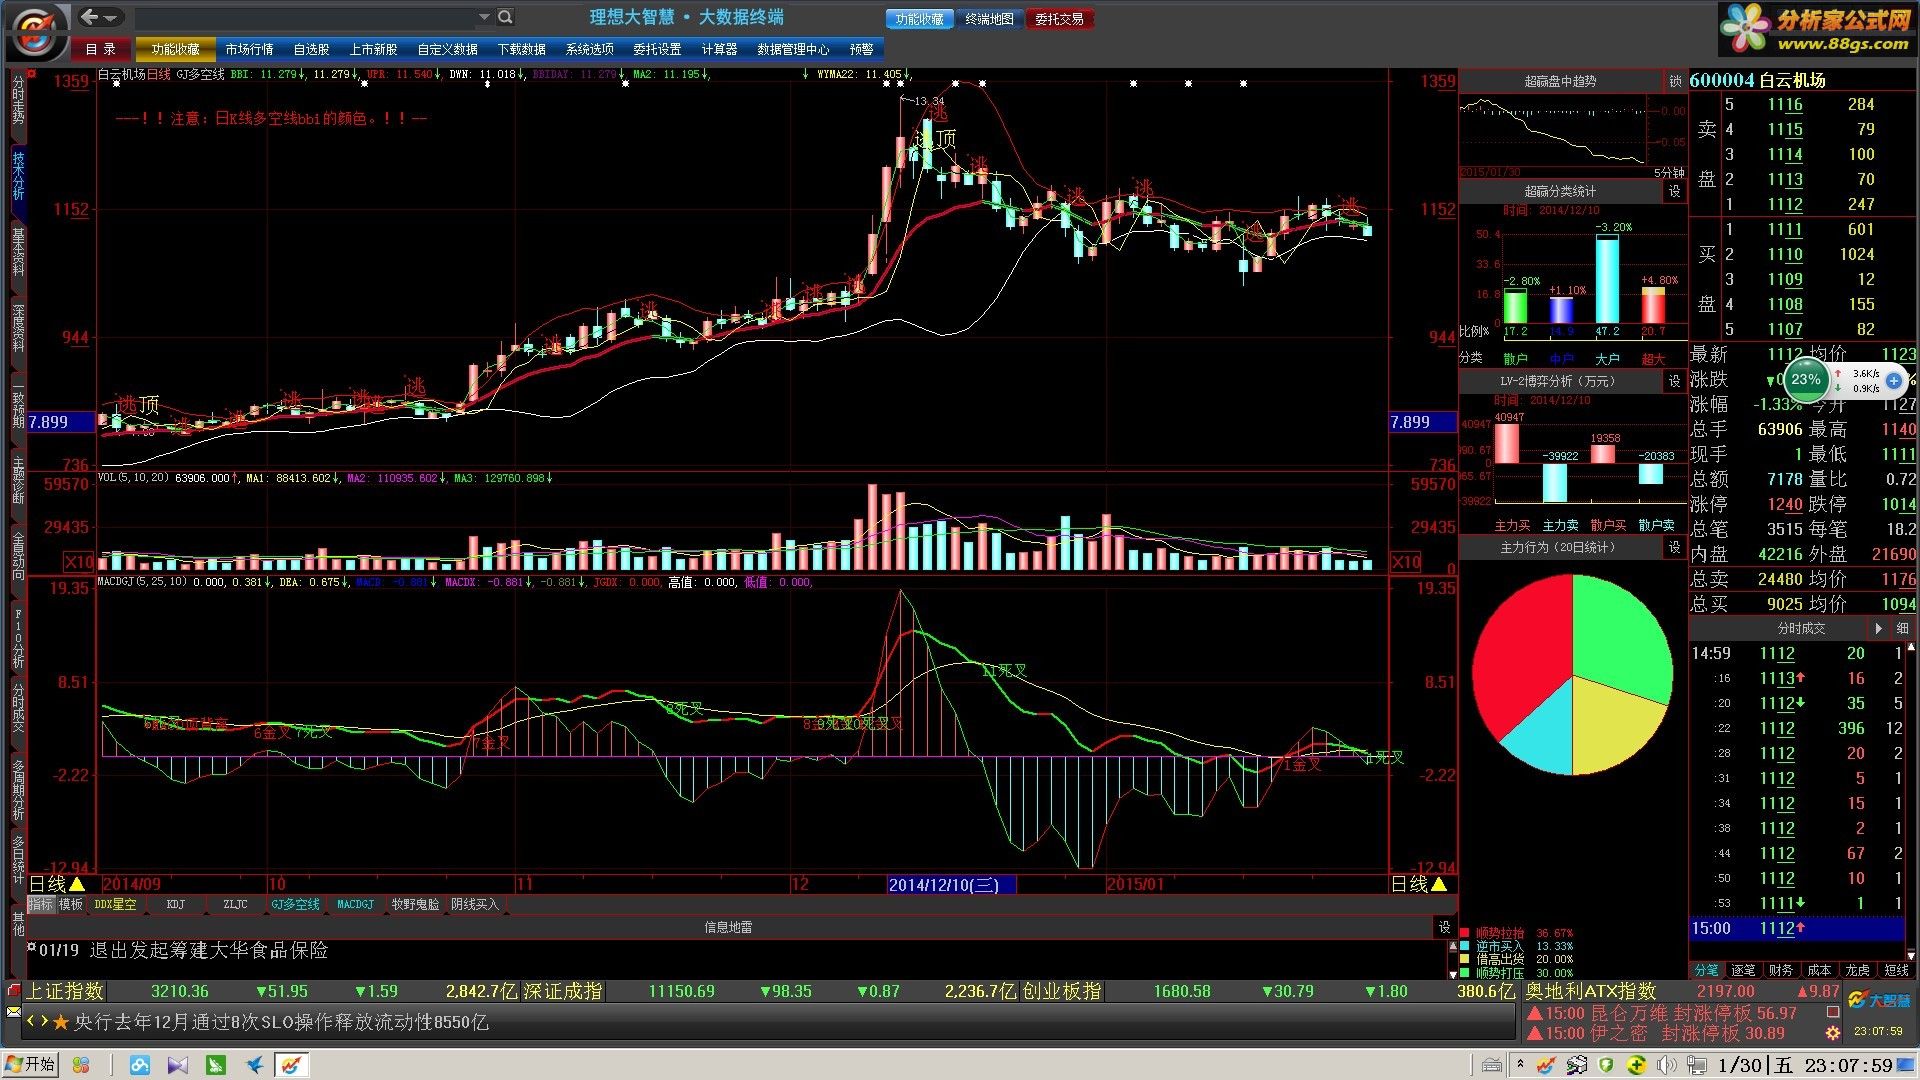Image resolution: width=1920 pixels, height=1080 pixels.
Task: Open the 下载数据 menu
Action: pyautogui.click(x=521, y=49)
